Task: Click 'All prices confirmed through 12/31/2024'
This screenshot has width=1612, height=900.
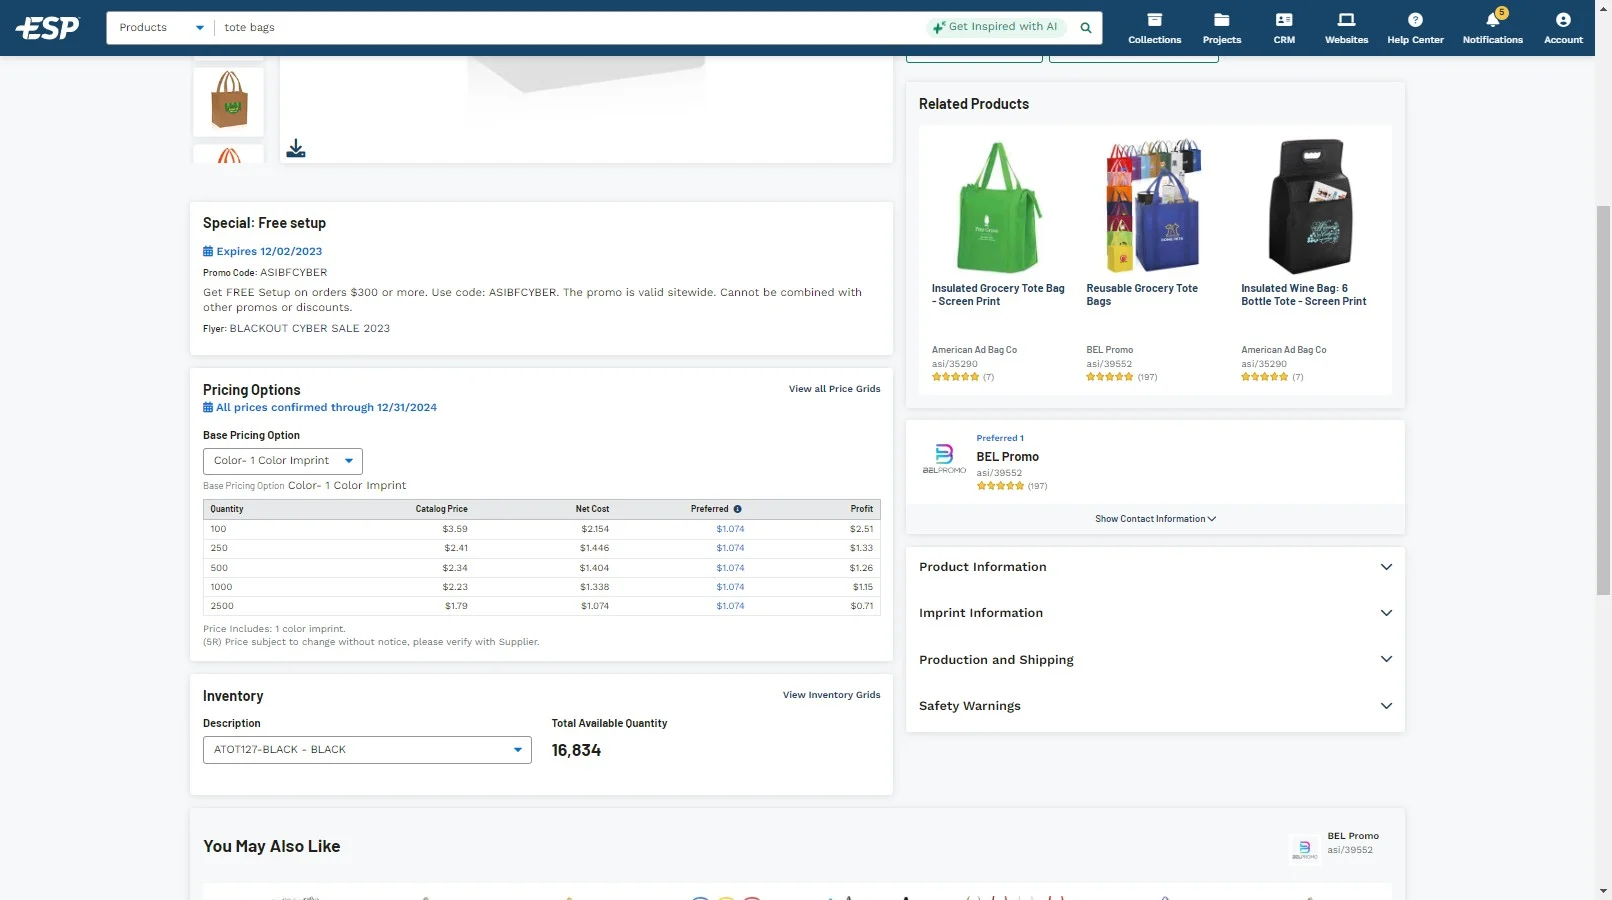Action: coord(326,408)
